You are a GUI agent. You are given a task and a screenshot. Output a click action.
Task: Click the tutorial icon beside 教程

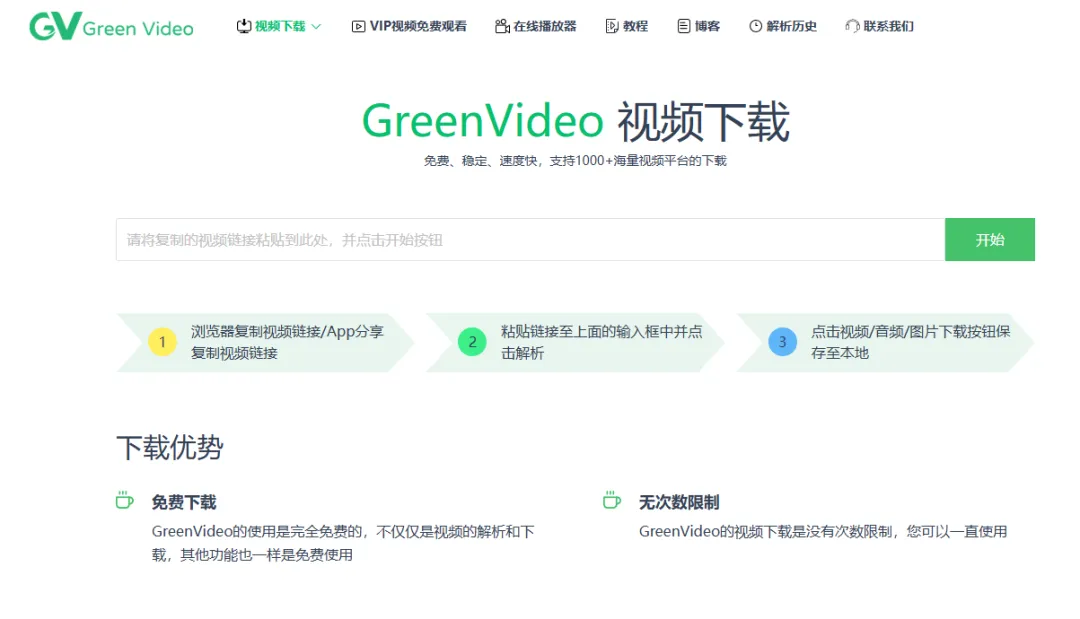[x=612, y=26]
